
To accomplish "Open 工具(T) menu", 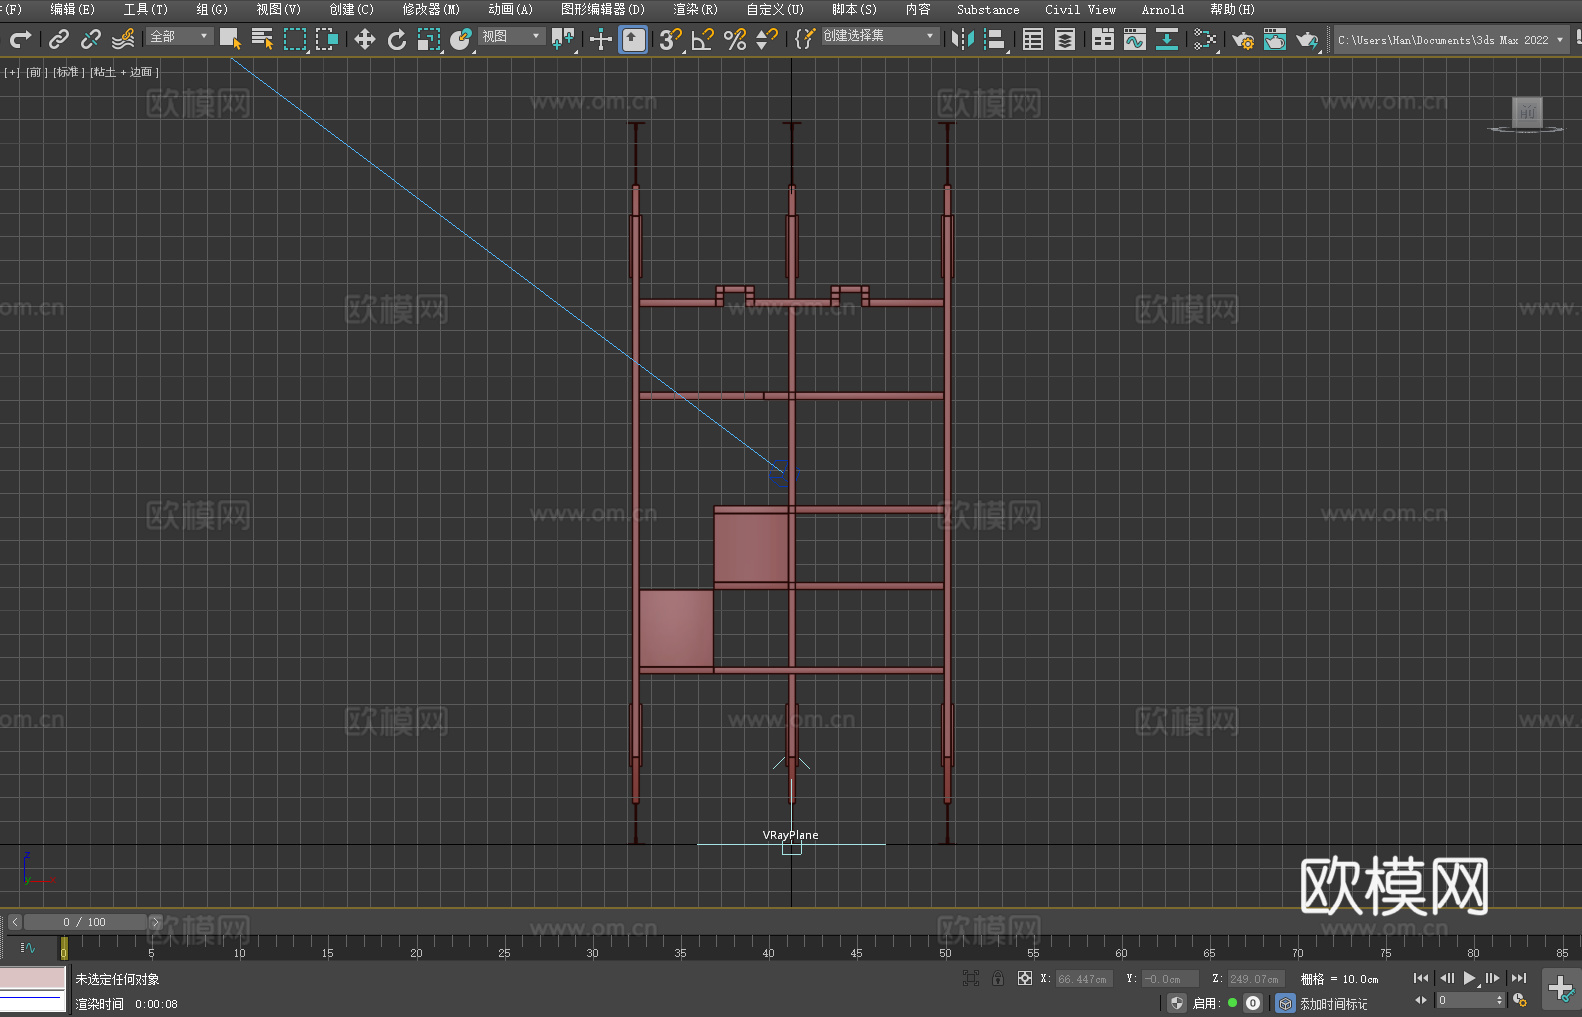I will point(145,9).
